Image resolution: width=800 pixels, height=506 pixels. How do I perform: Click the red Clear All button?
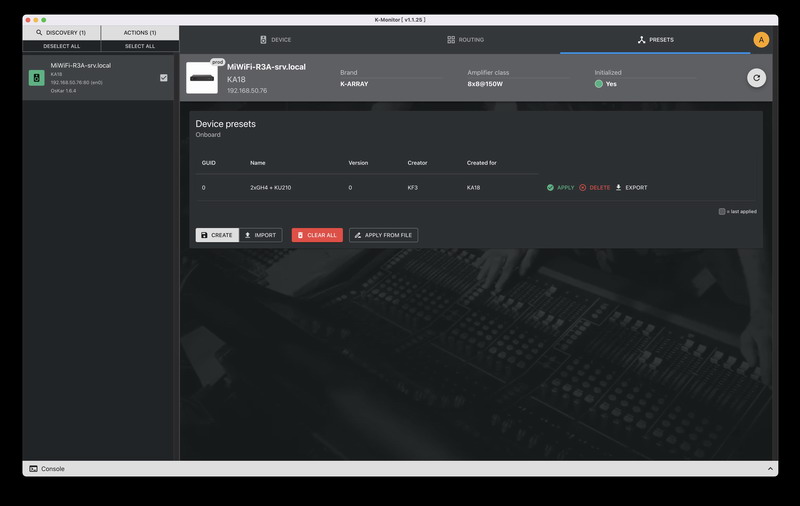click(x=317, y=235)
